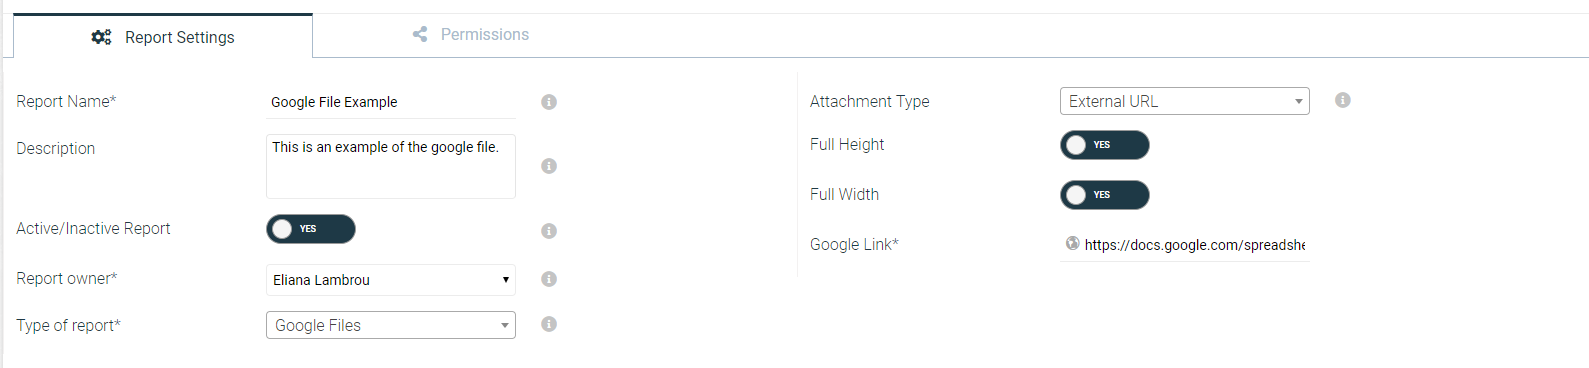Turn off the Full Width switch

pos(1105,195)
